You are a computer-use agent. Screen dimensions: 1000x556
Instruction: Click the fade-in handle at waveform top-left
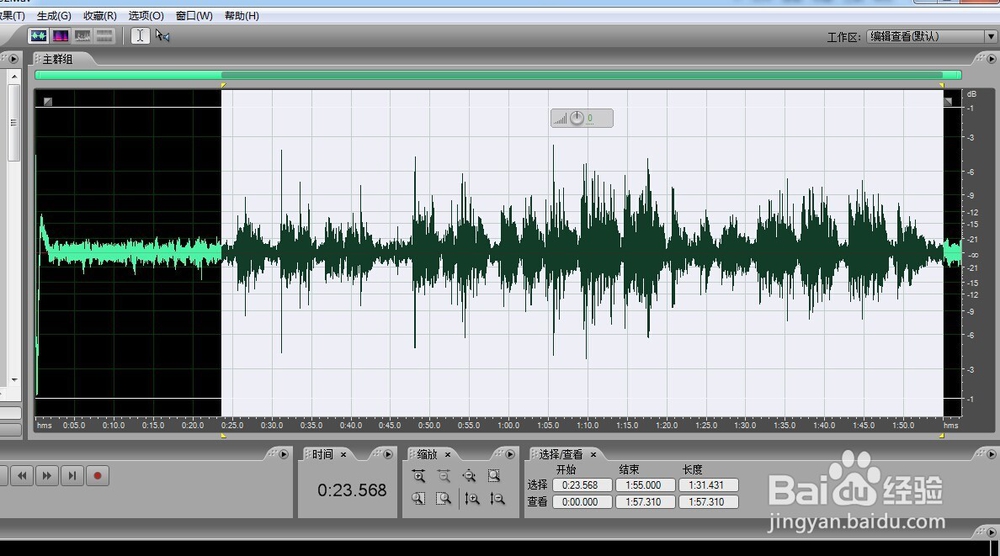click(x=48, y=101)
